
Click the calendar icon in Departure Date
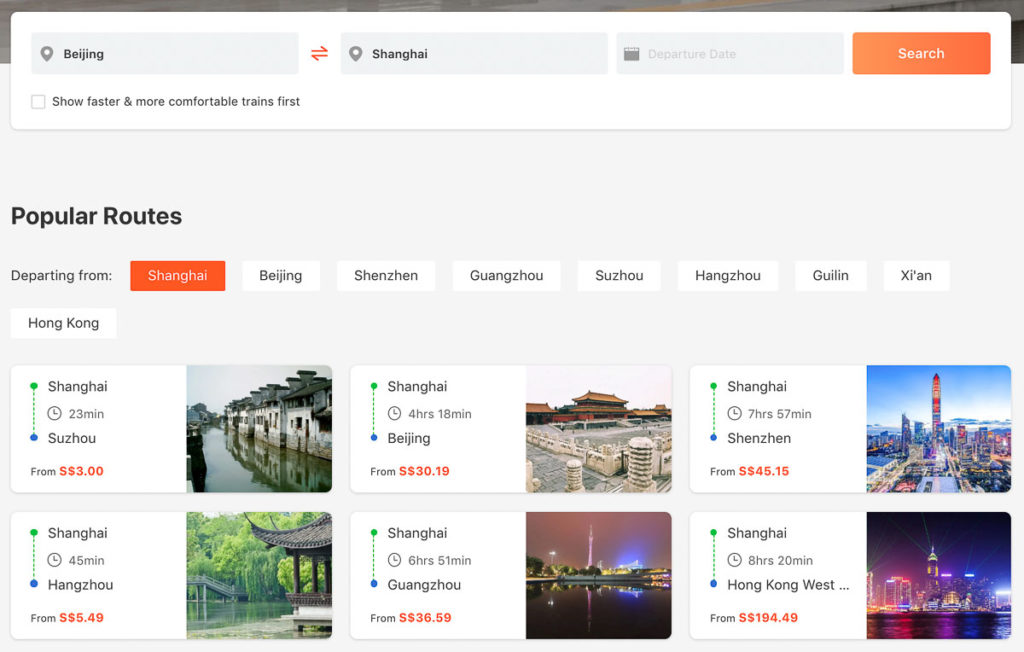[x=632, y=54]
